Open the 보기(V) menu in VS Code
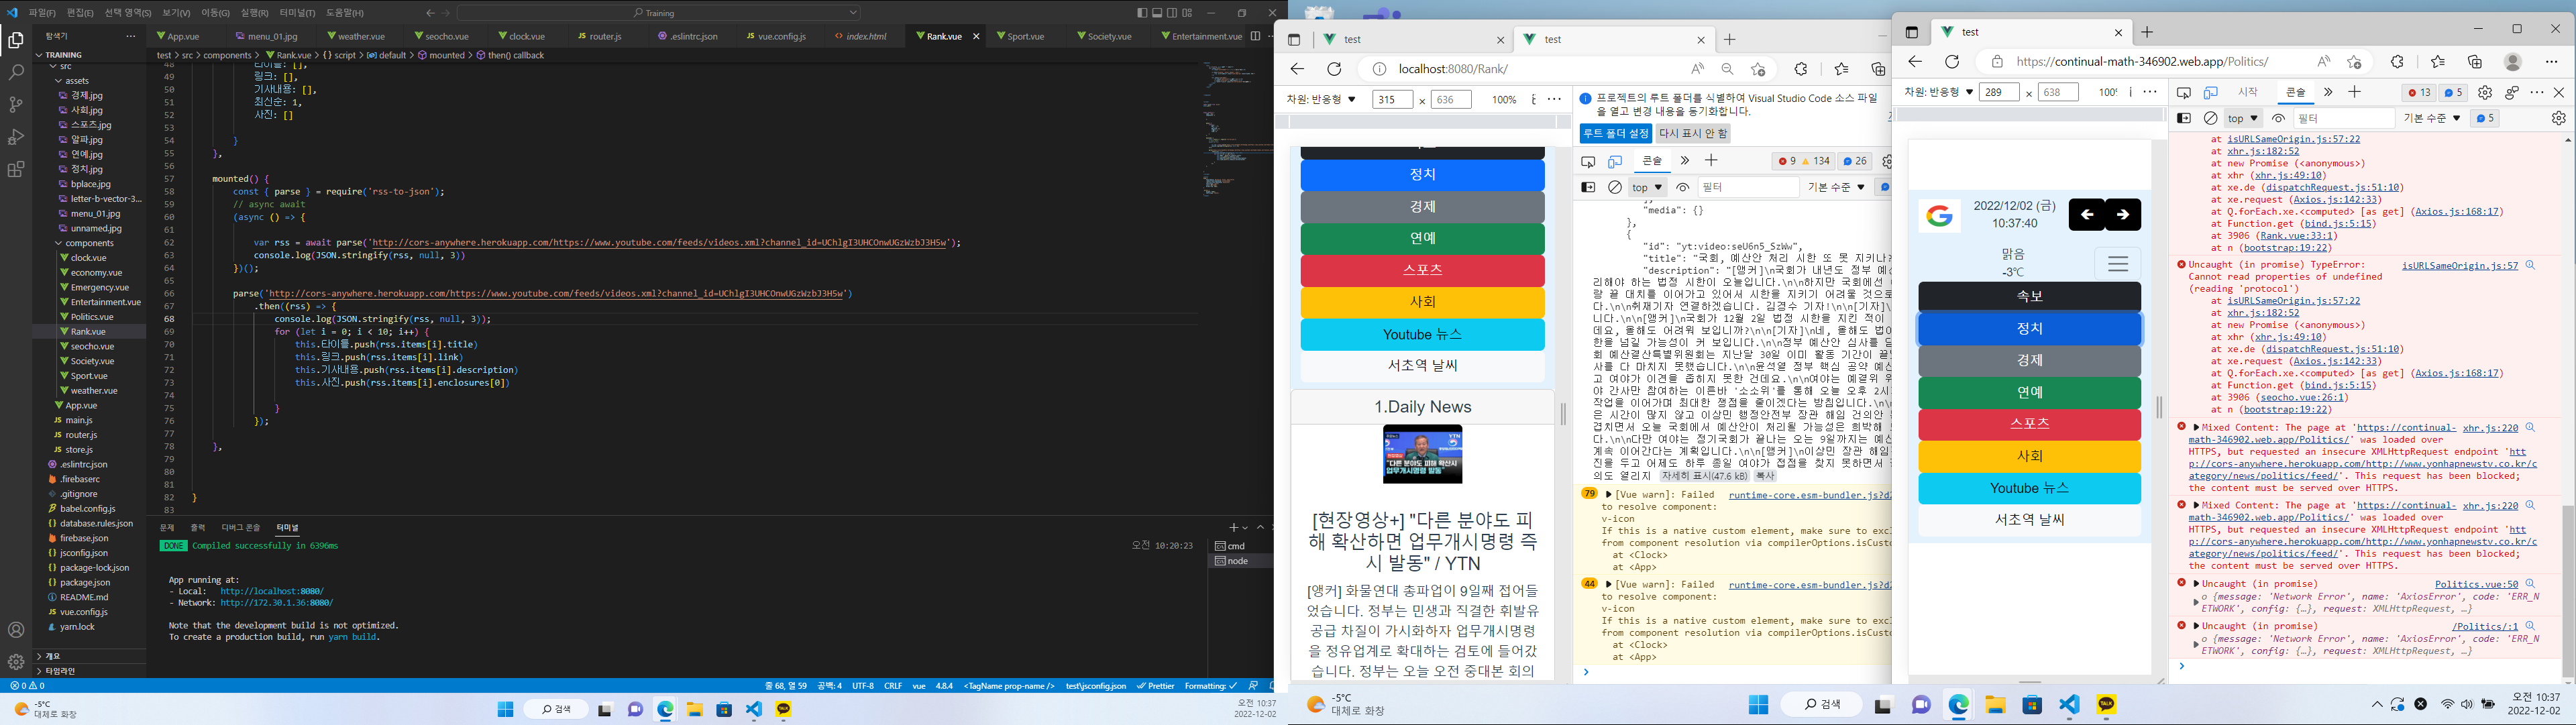The image size is (2576, 725). [x=176, y=13]
